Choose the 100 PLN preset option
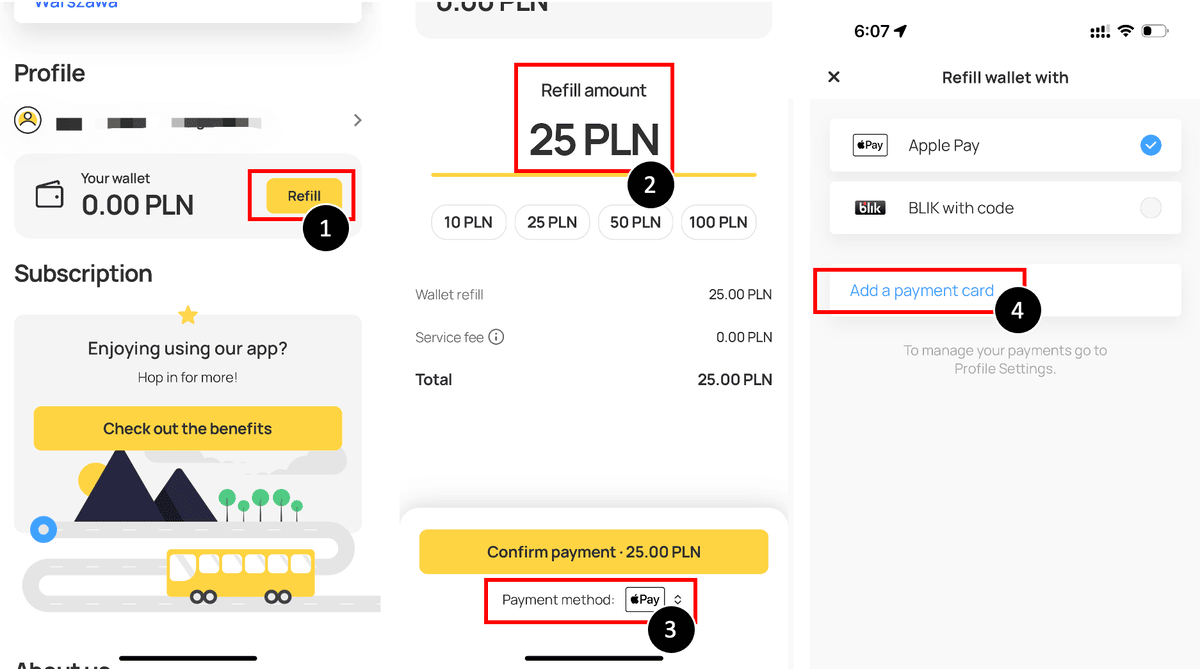This screenshot has width=1200, height=669. coord(718,222)
